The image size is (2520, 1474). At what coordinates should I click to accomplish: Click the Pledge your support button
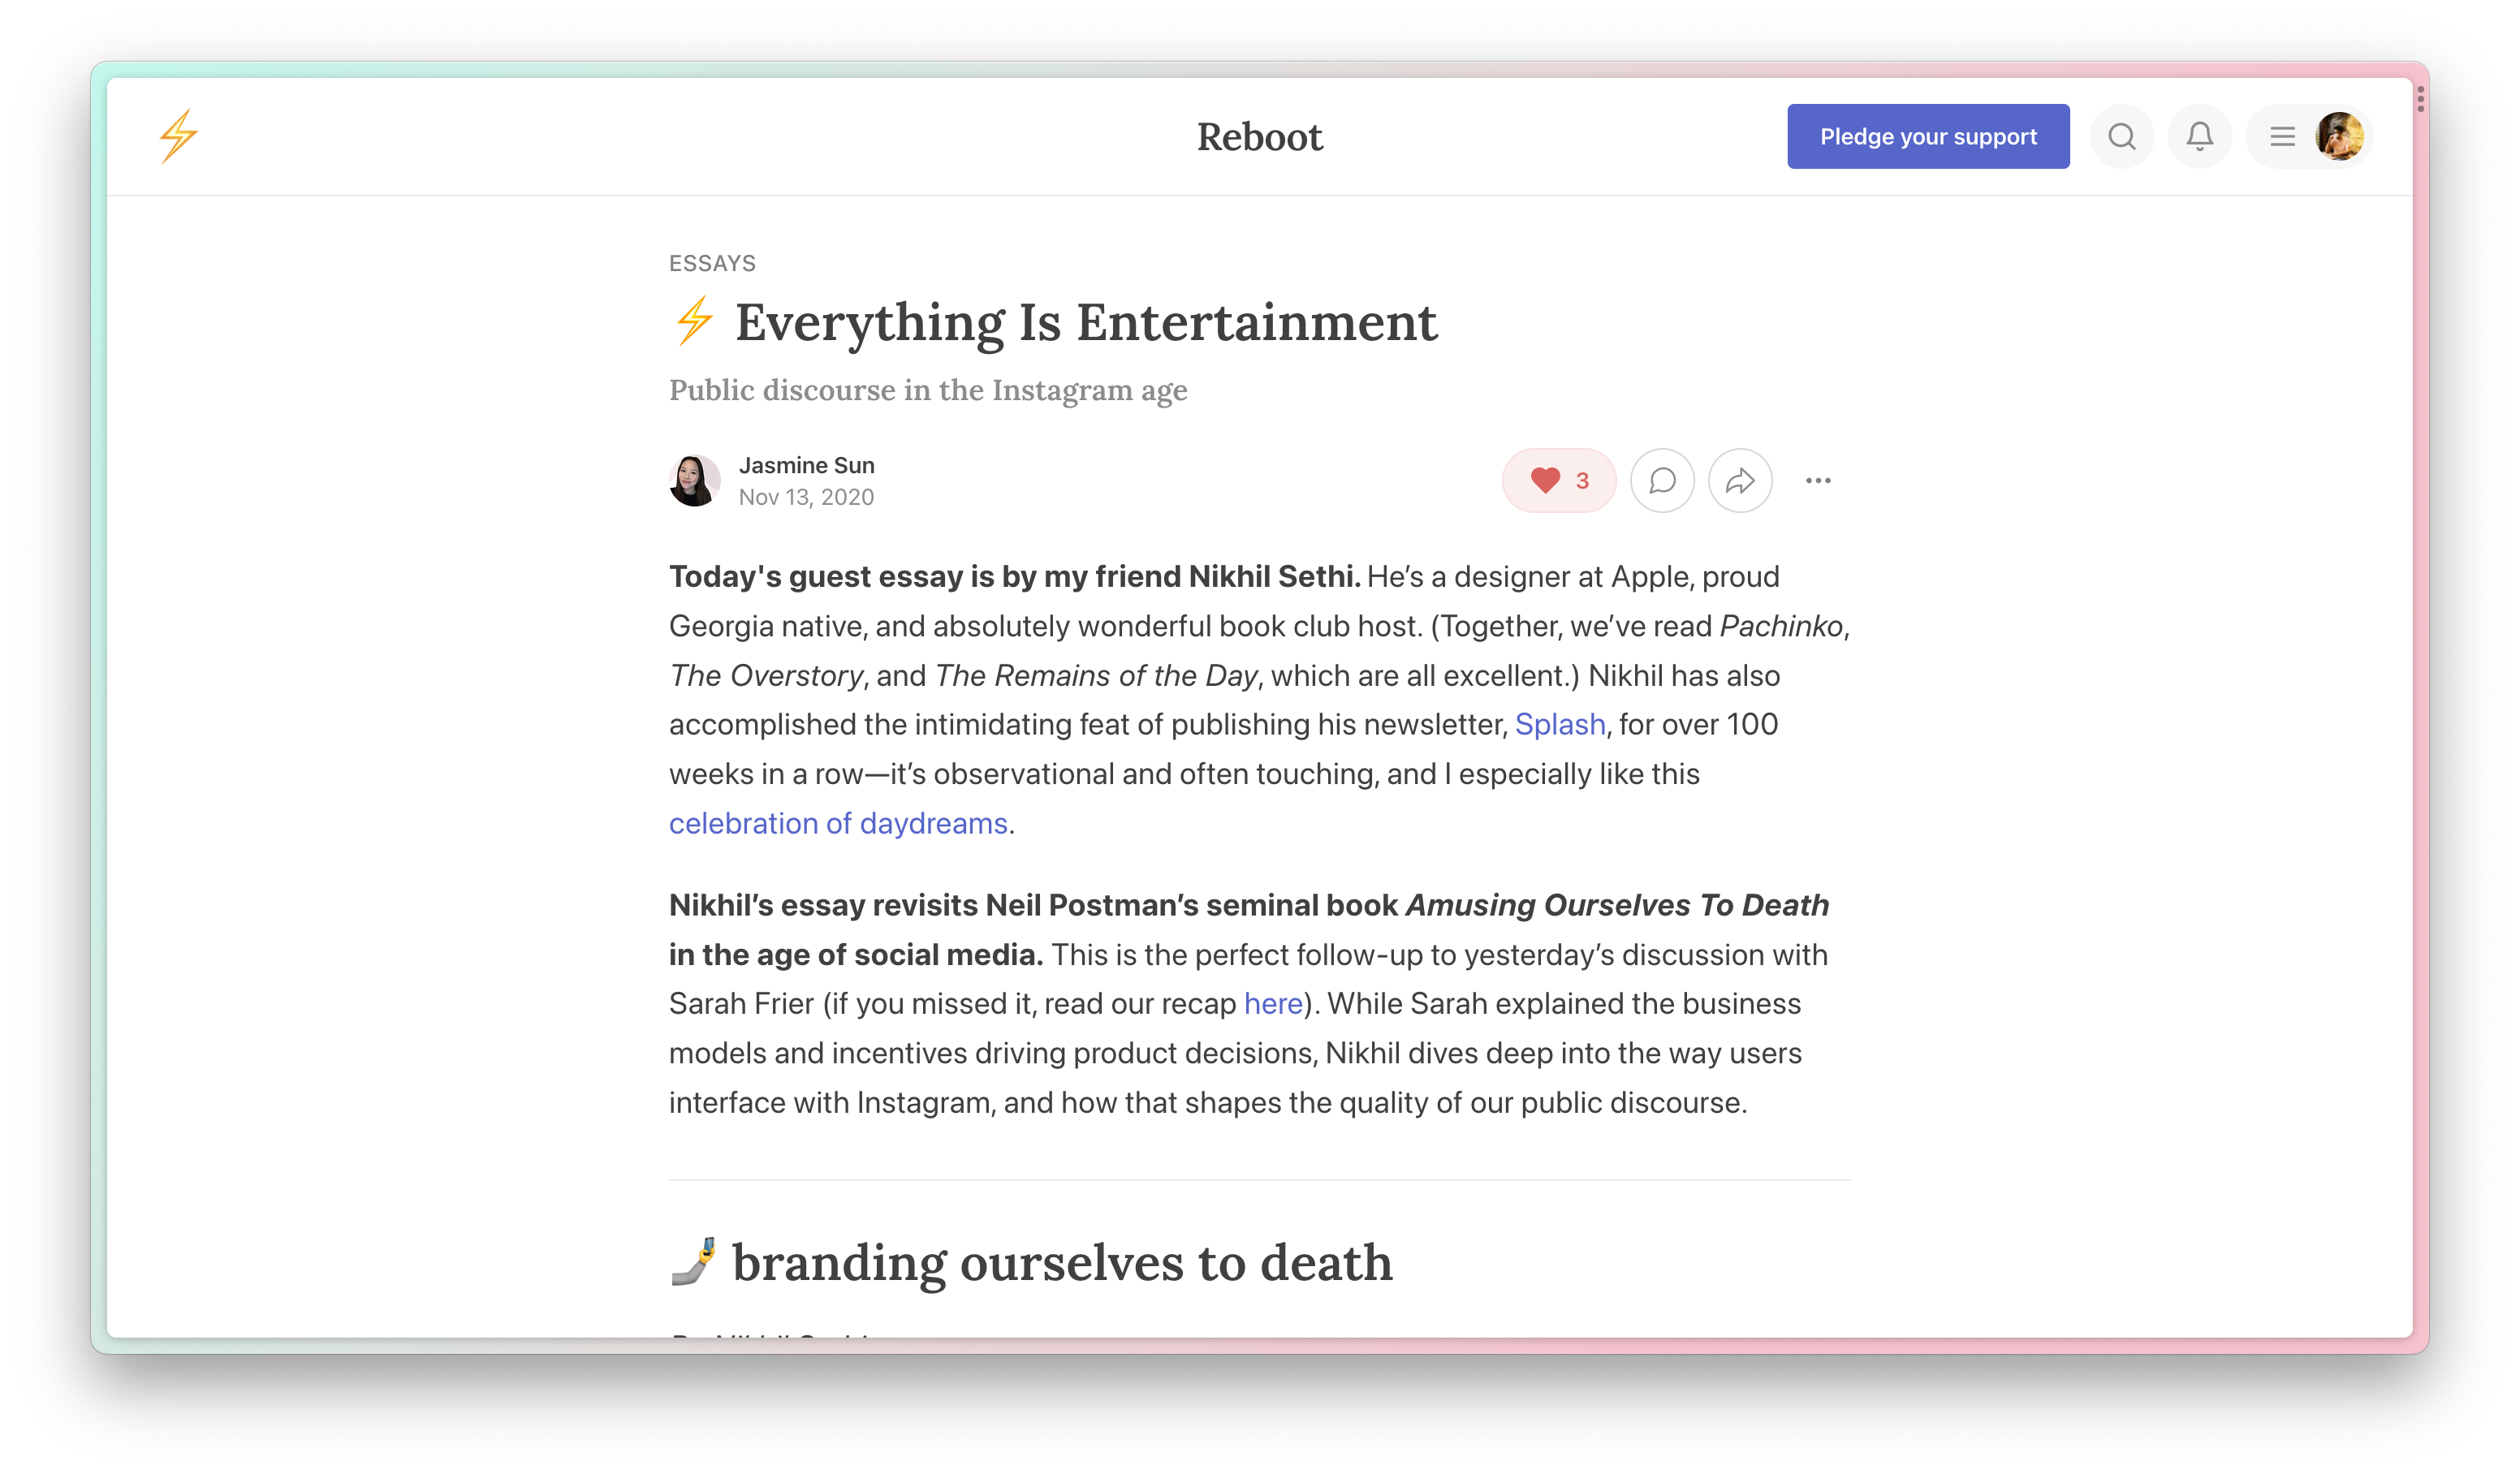[1927, 136]
